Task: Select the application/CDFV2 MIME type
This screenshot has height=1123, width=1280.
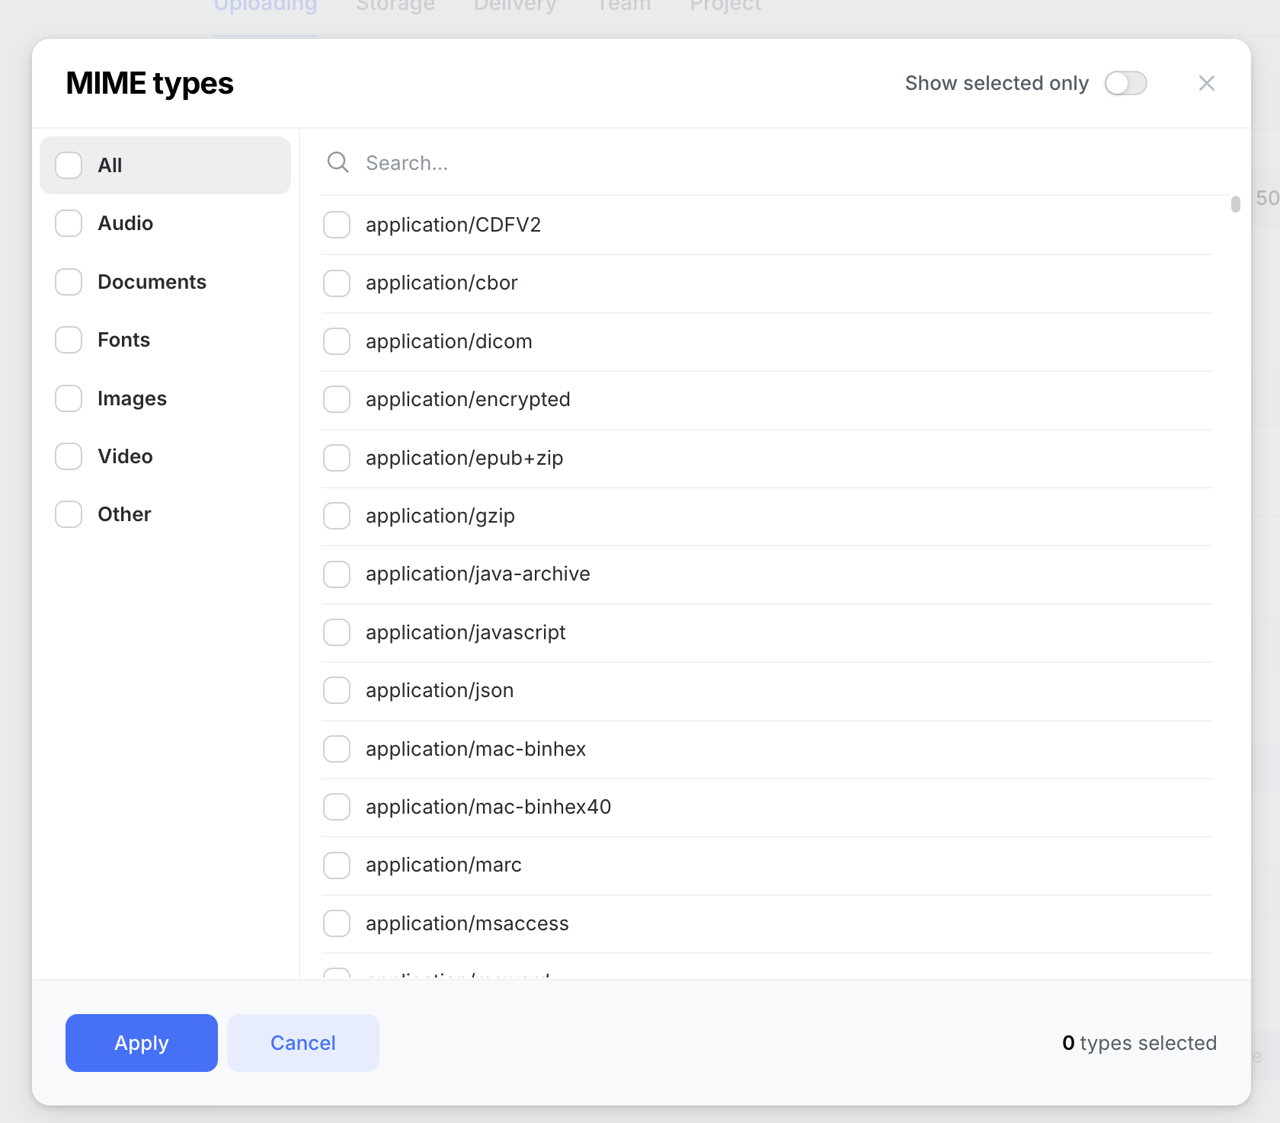Action: (x=336, y=225)
